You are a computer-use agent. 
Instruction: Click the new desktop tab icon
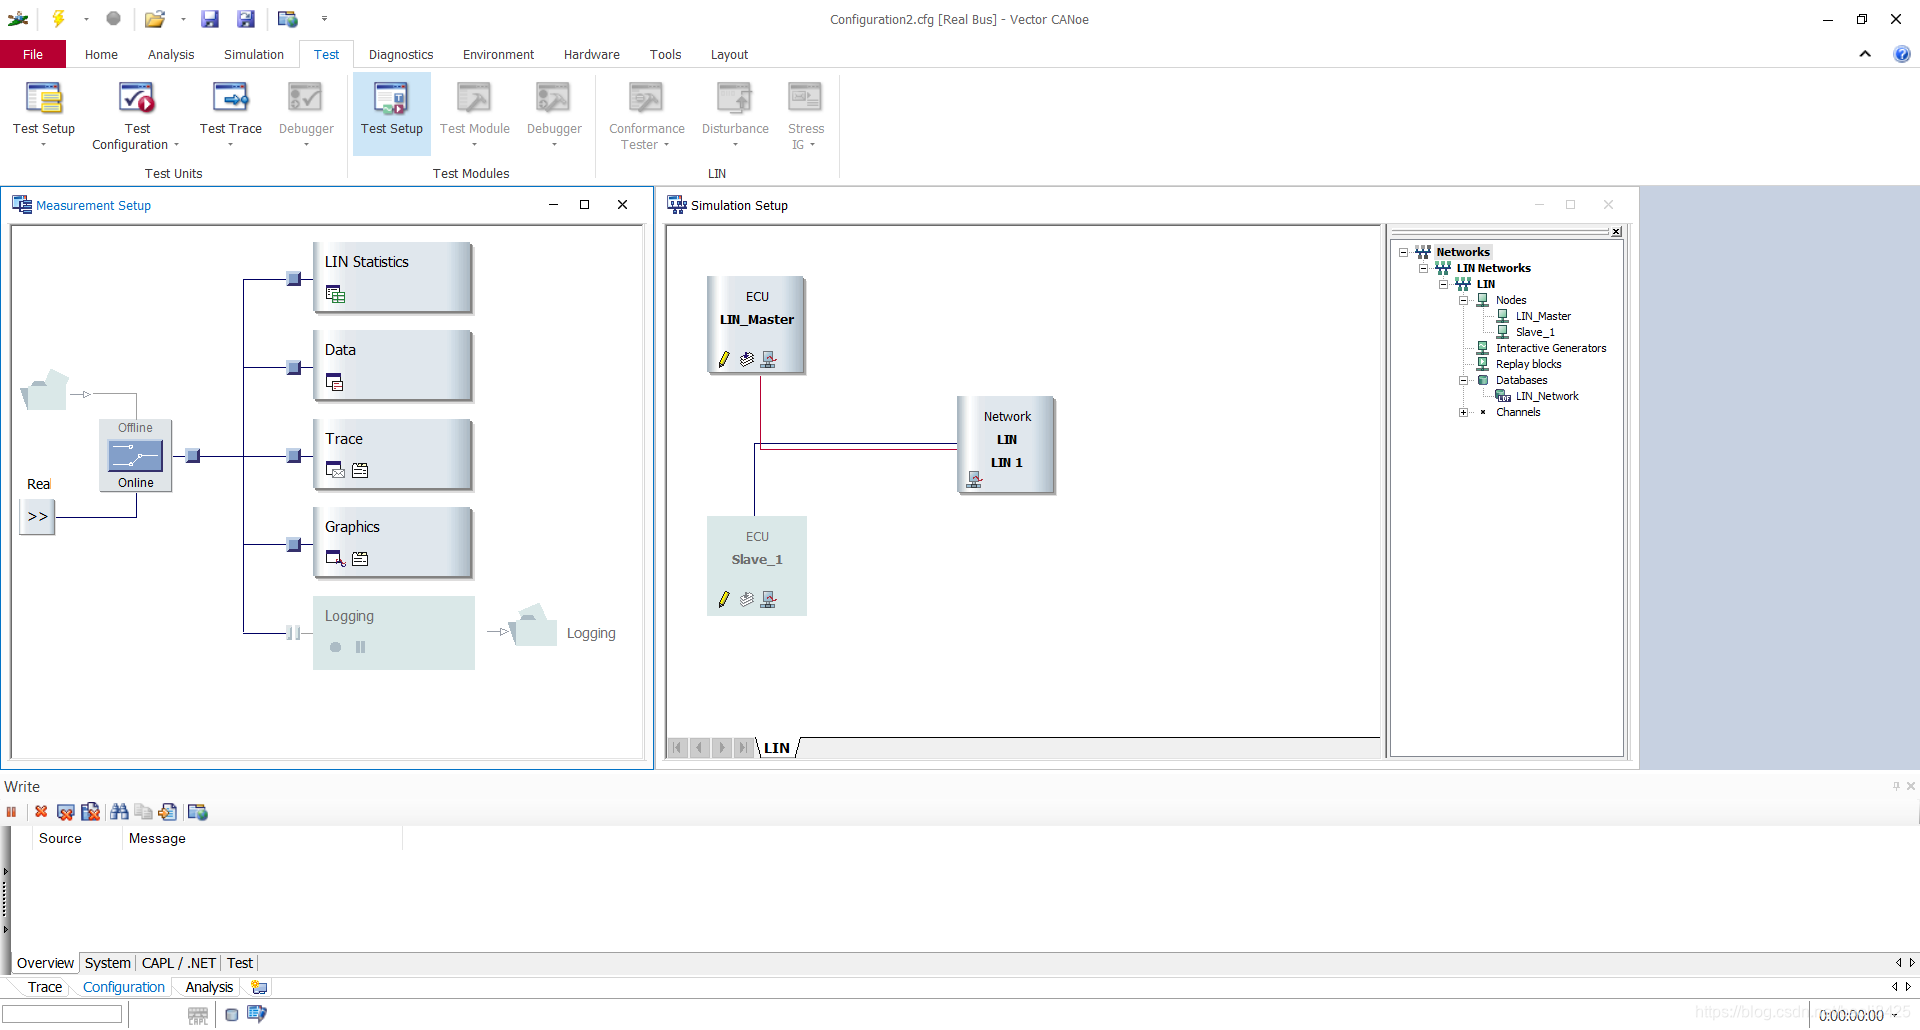pos(260,987)
